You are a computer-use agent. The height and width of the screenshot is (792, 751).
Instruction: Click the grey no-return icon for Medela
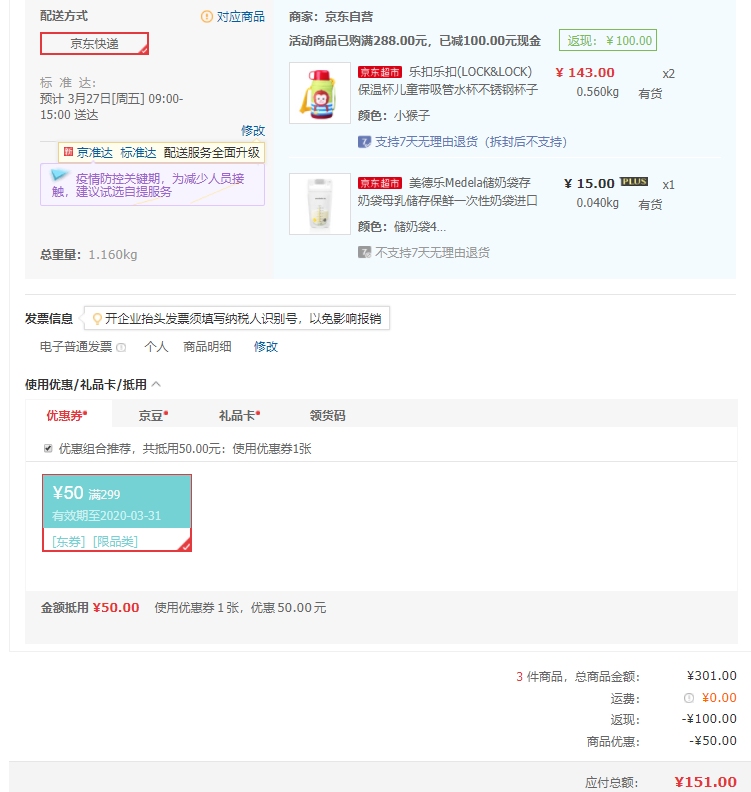(364, 252)
